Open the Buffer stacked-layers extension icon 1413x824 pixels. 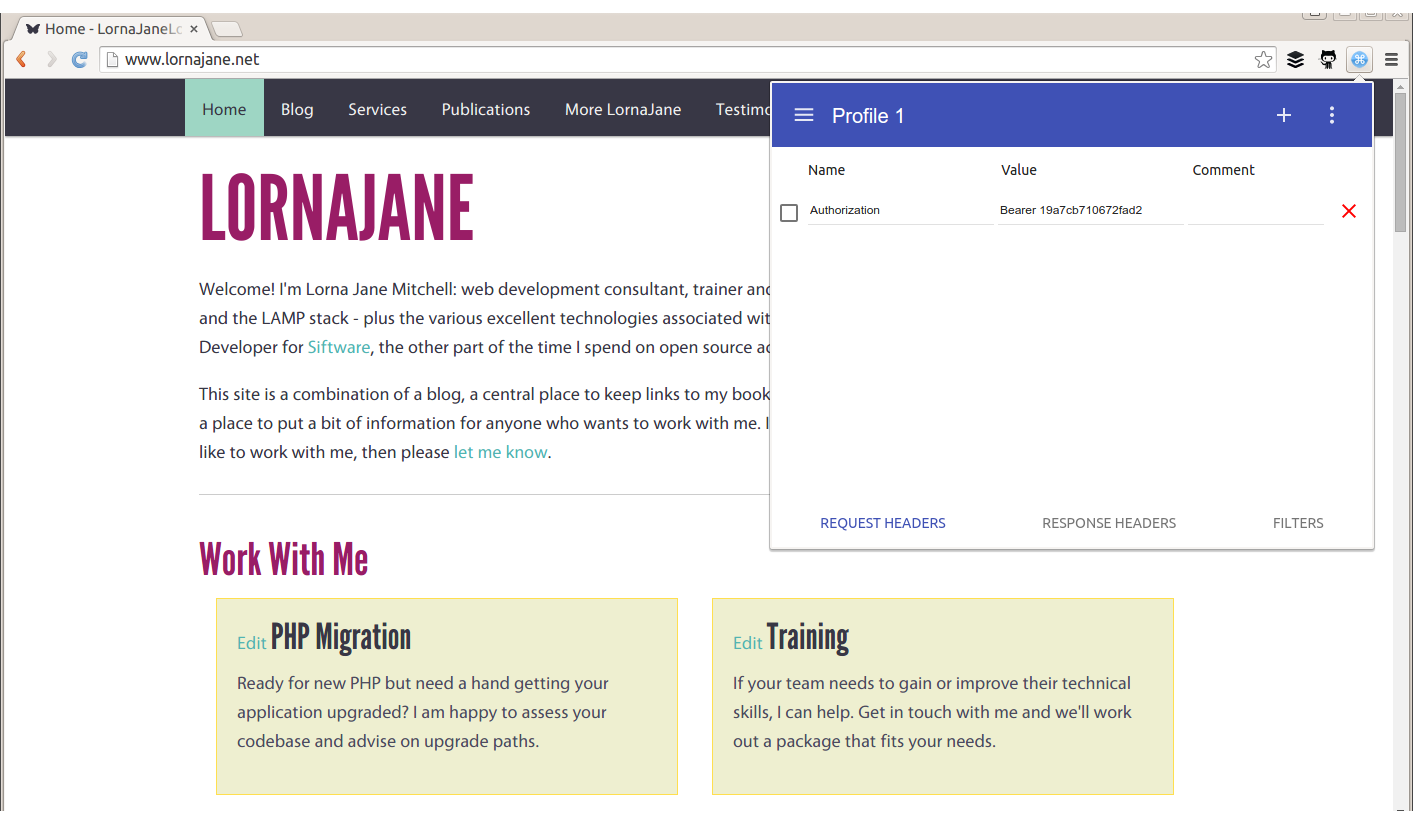coord(1295,60)
